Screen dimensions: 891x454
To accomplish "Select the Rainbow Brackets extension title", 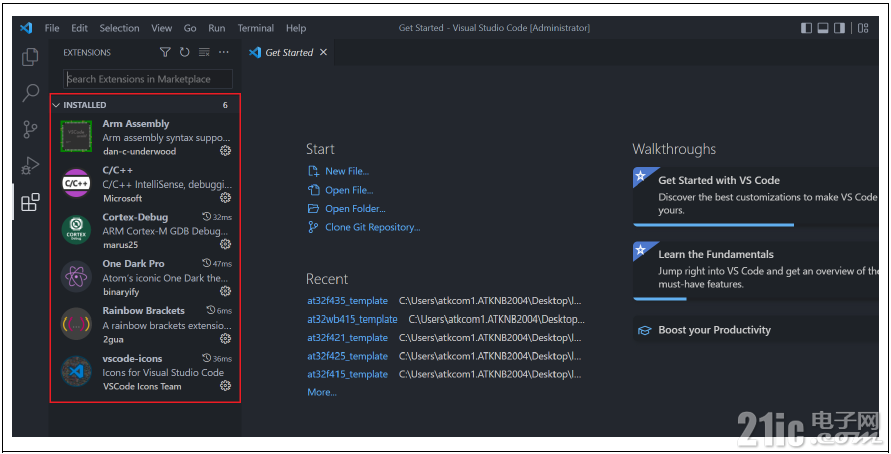I will pos(143,311).
